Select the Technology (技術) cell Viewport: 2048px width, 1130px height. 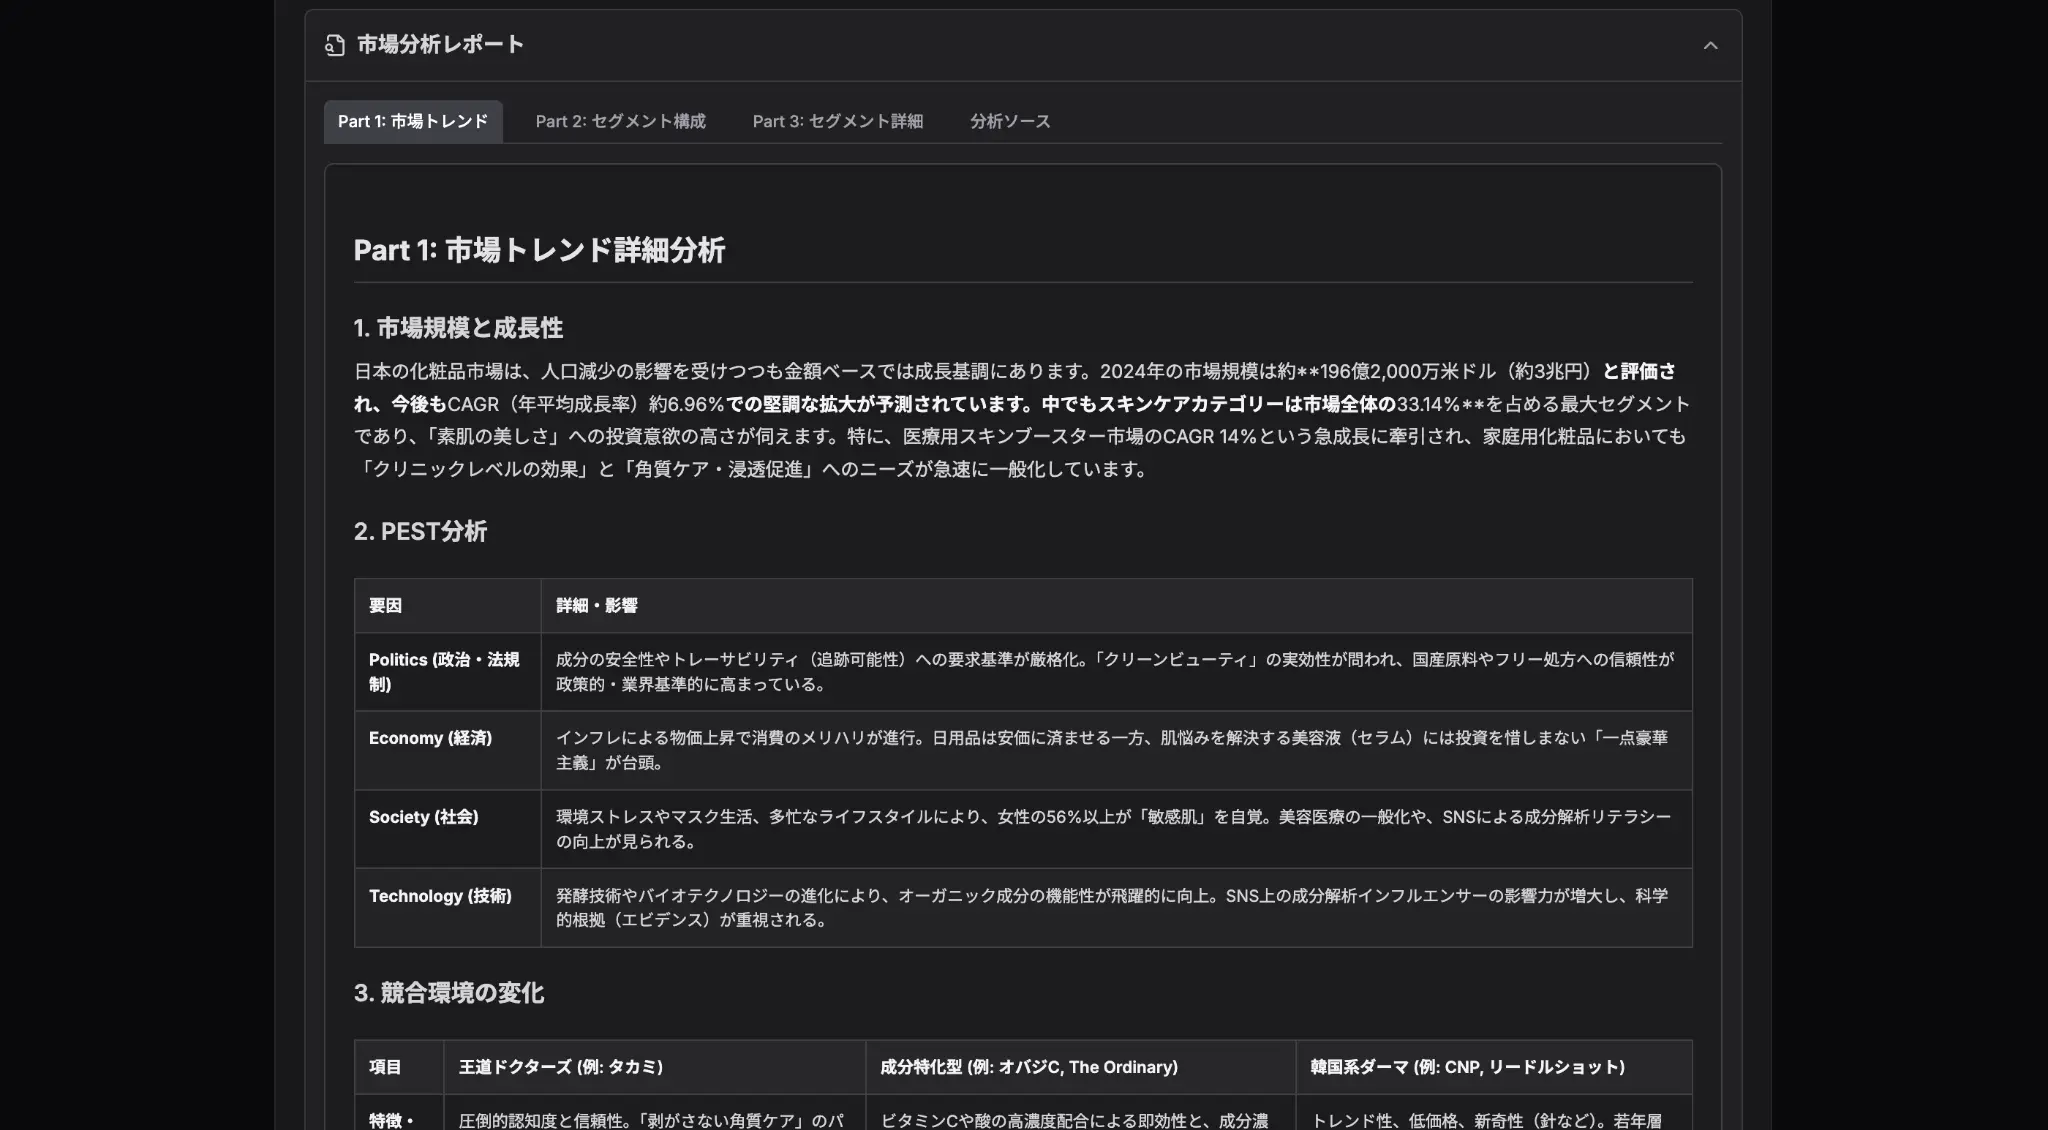[447, 908]
